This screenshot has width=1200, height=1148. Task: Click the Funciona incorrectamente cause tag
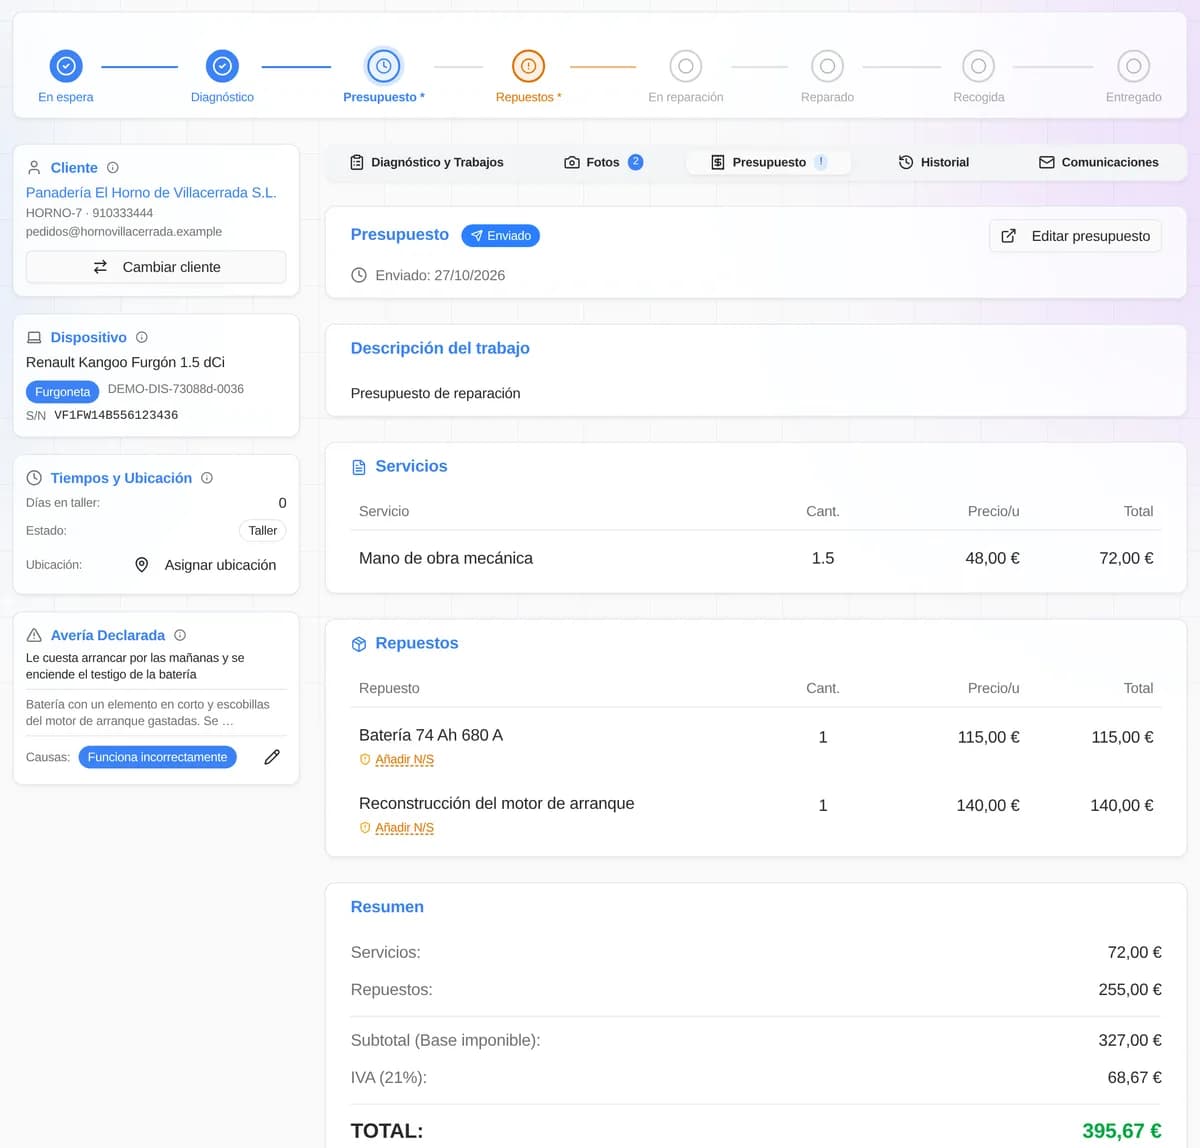coord(158,757)
